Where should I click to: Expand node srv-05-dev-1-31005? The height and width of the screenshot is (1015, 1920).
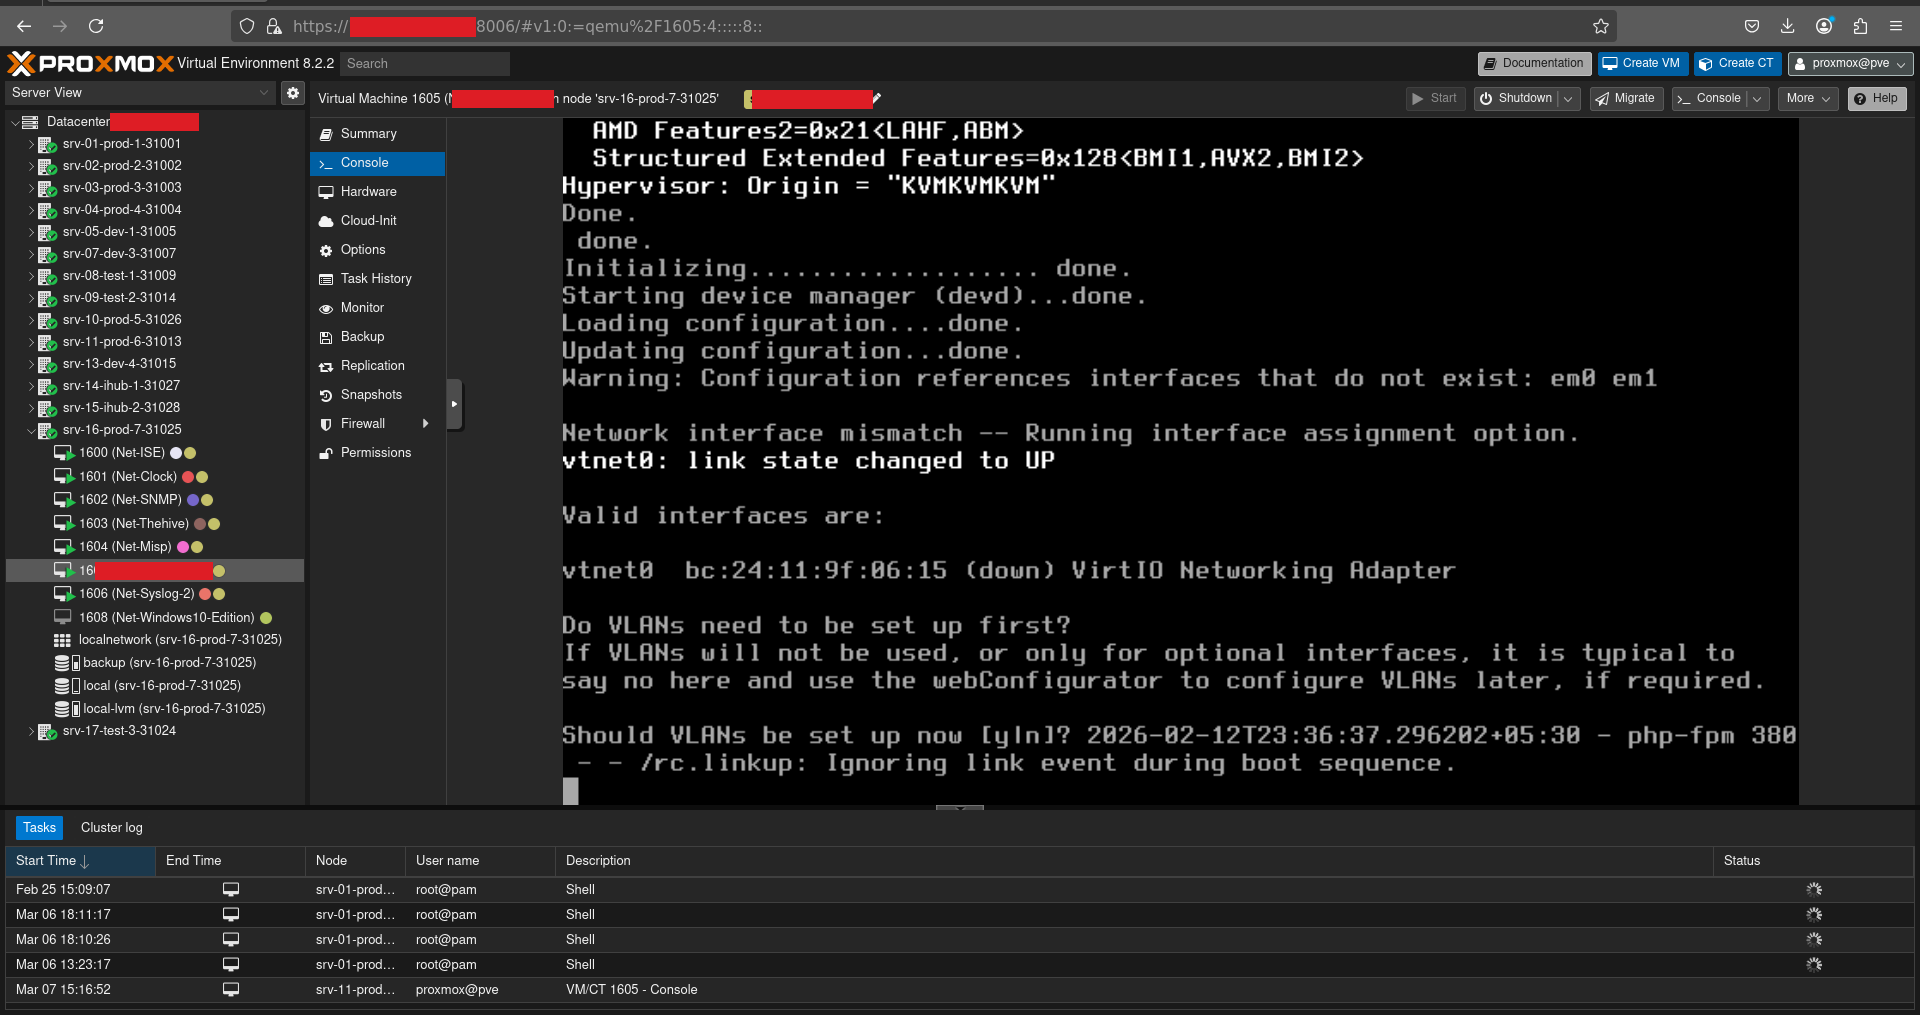tap(31, 233)
